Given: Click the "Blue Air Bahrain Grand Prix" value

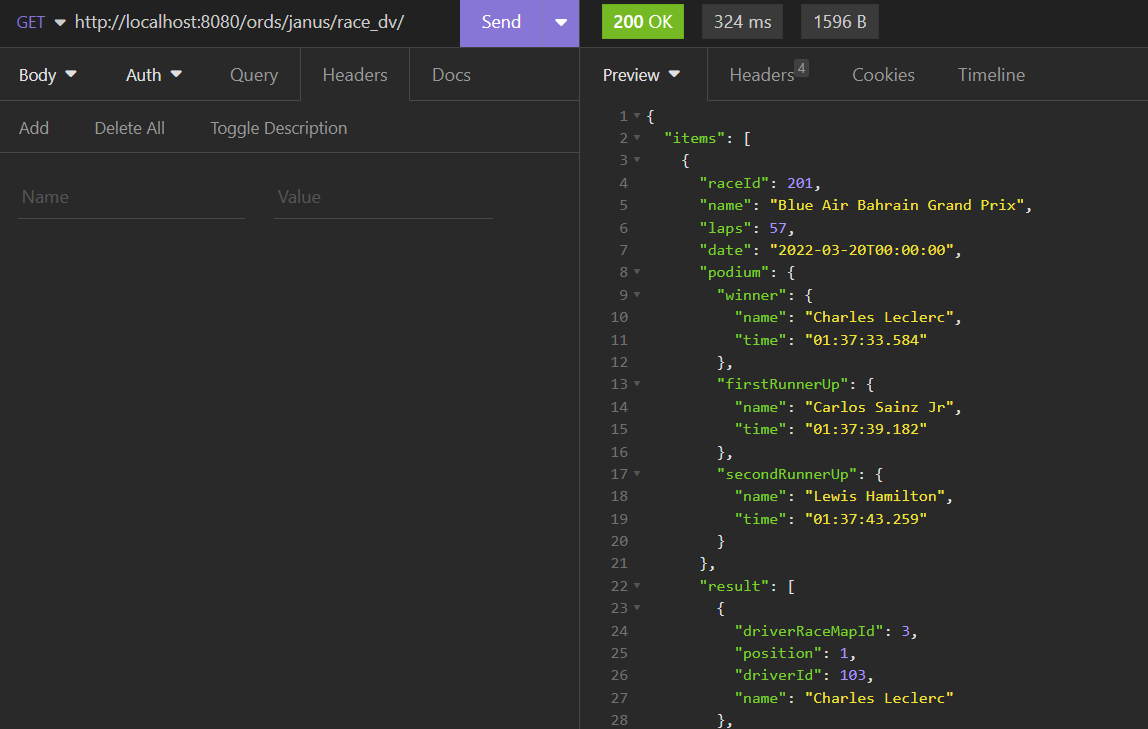Looking at the screenshot, I should 897,205.
